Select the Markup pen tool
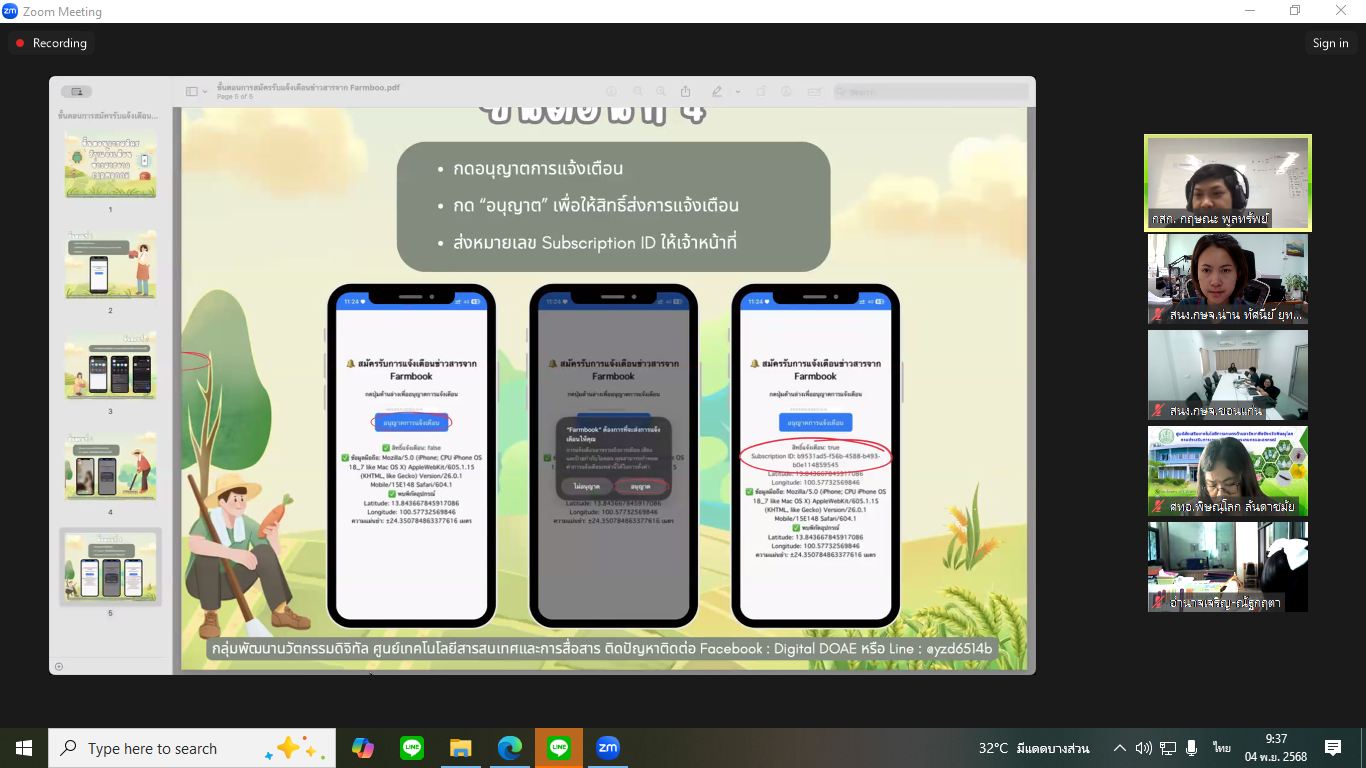1366x768 pixels. pos(717,91)
